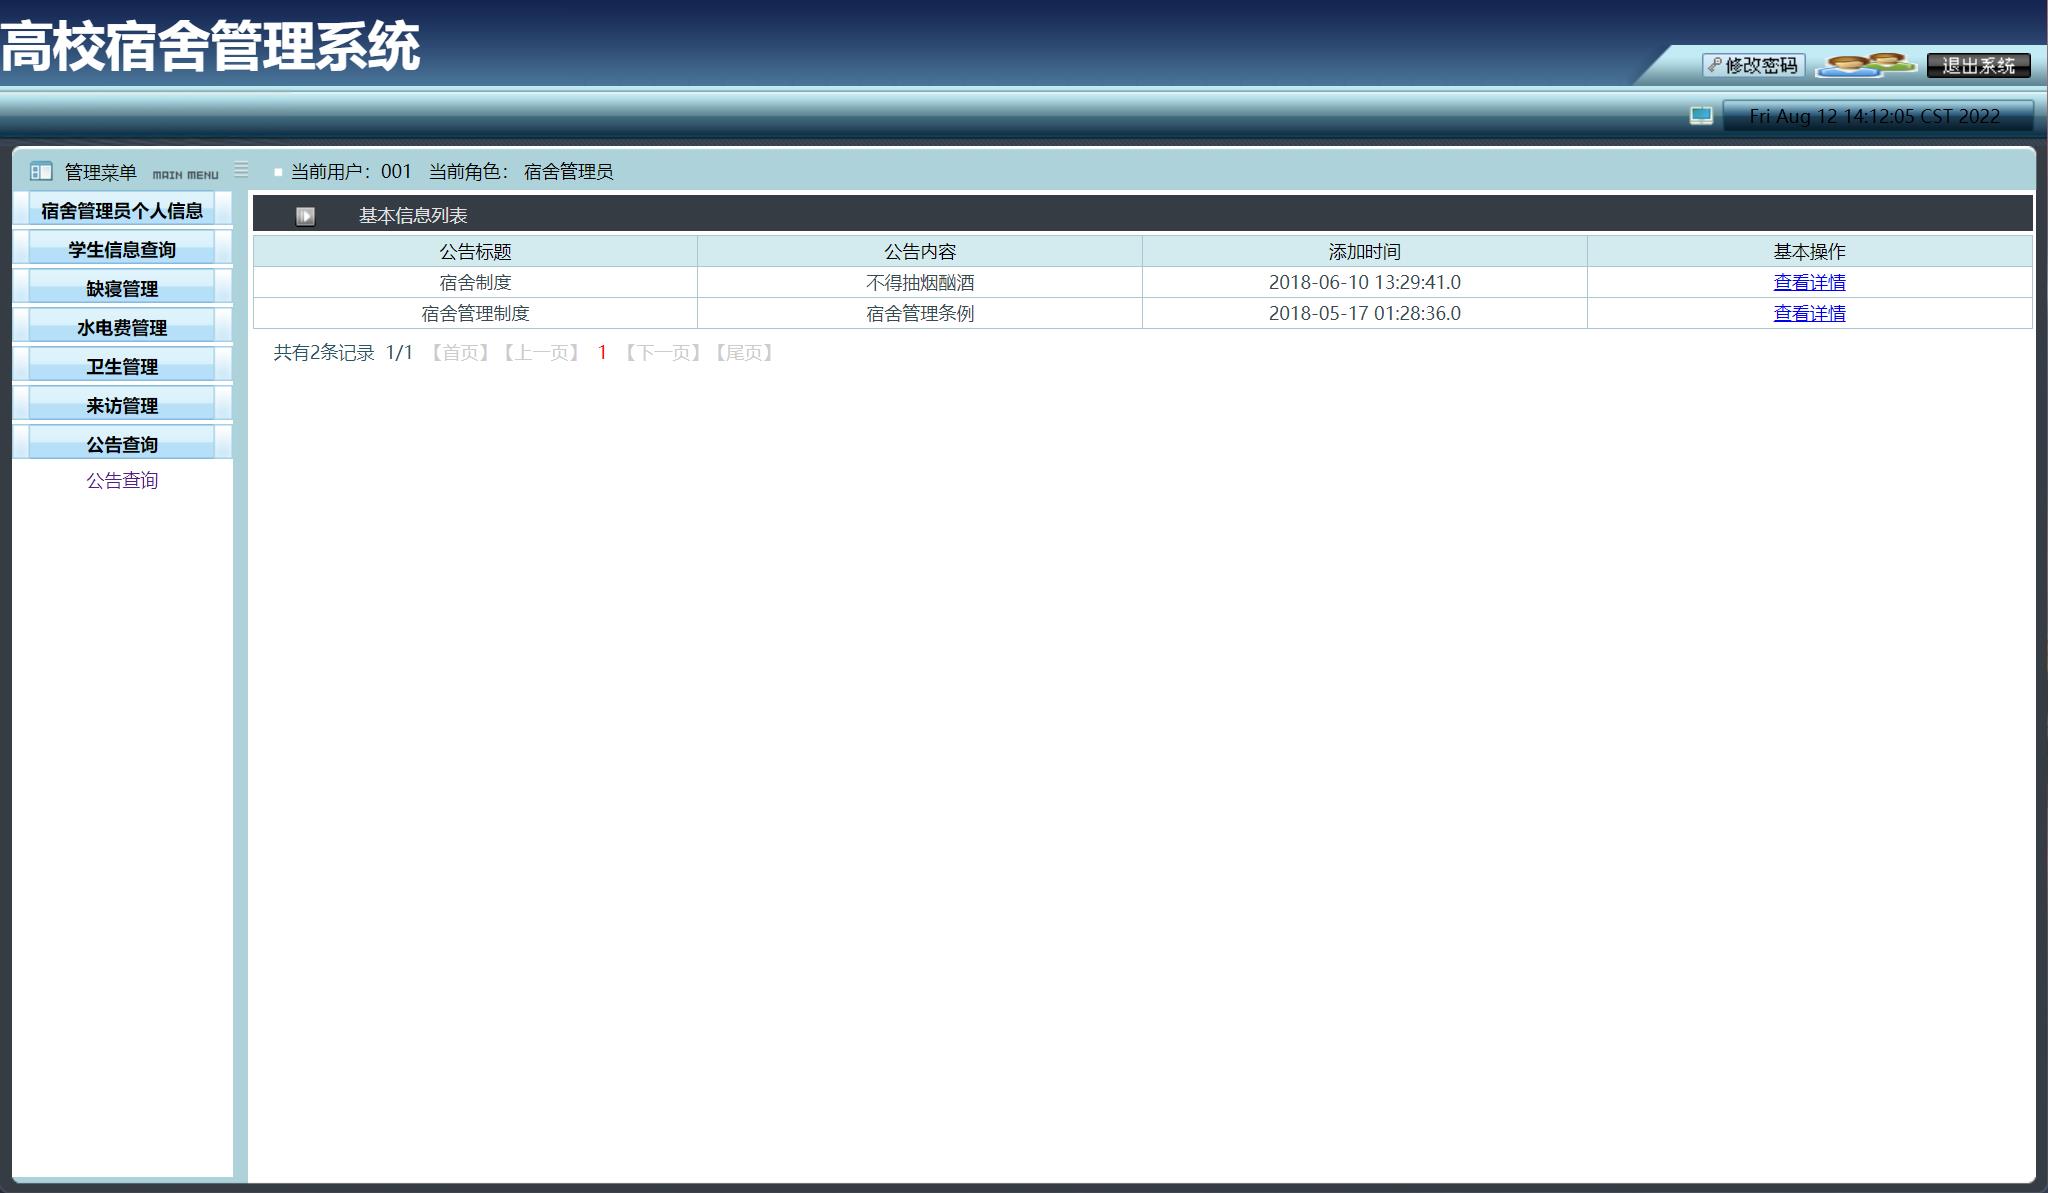
Task: Expand the 学生信息查询 menu section
Action: coord(122,250)
